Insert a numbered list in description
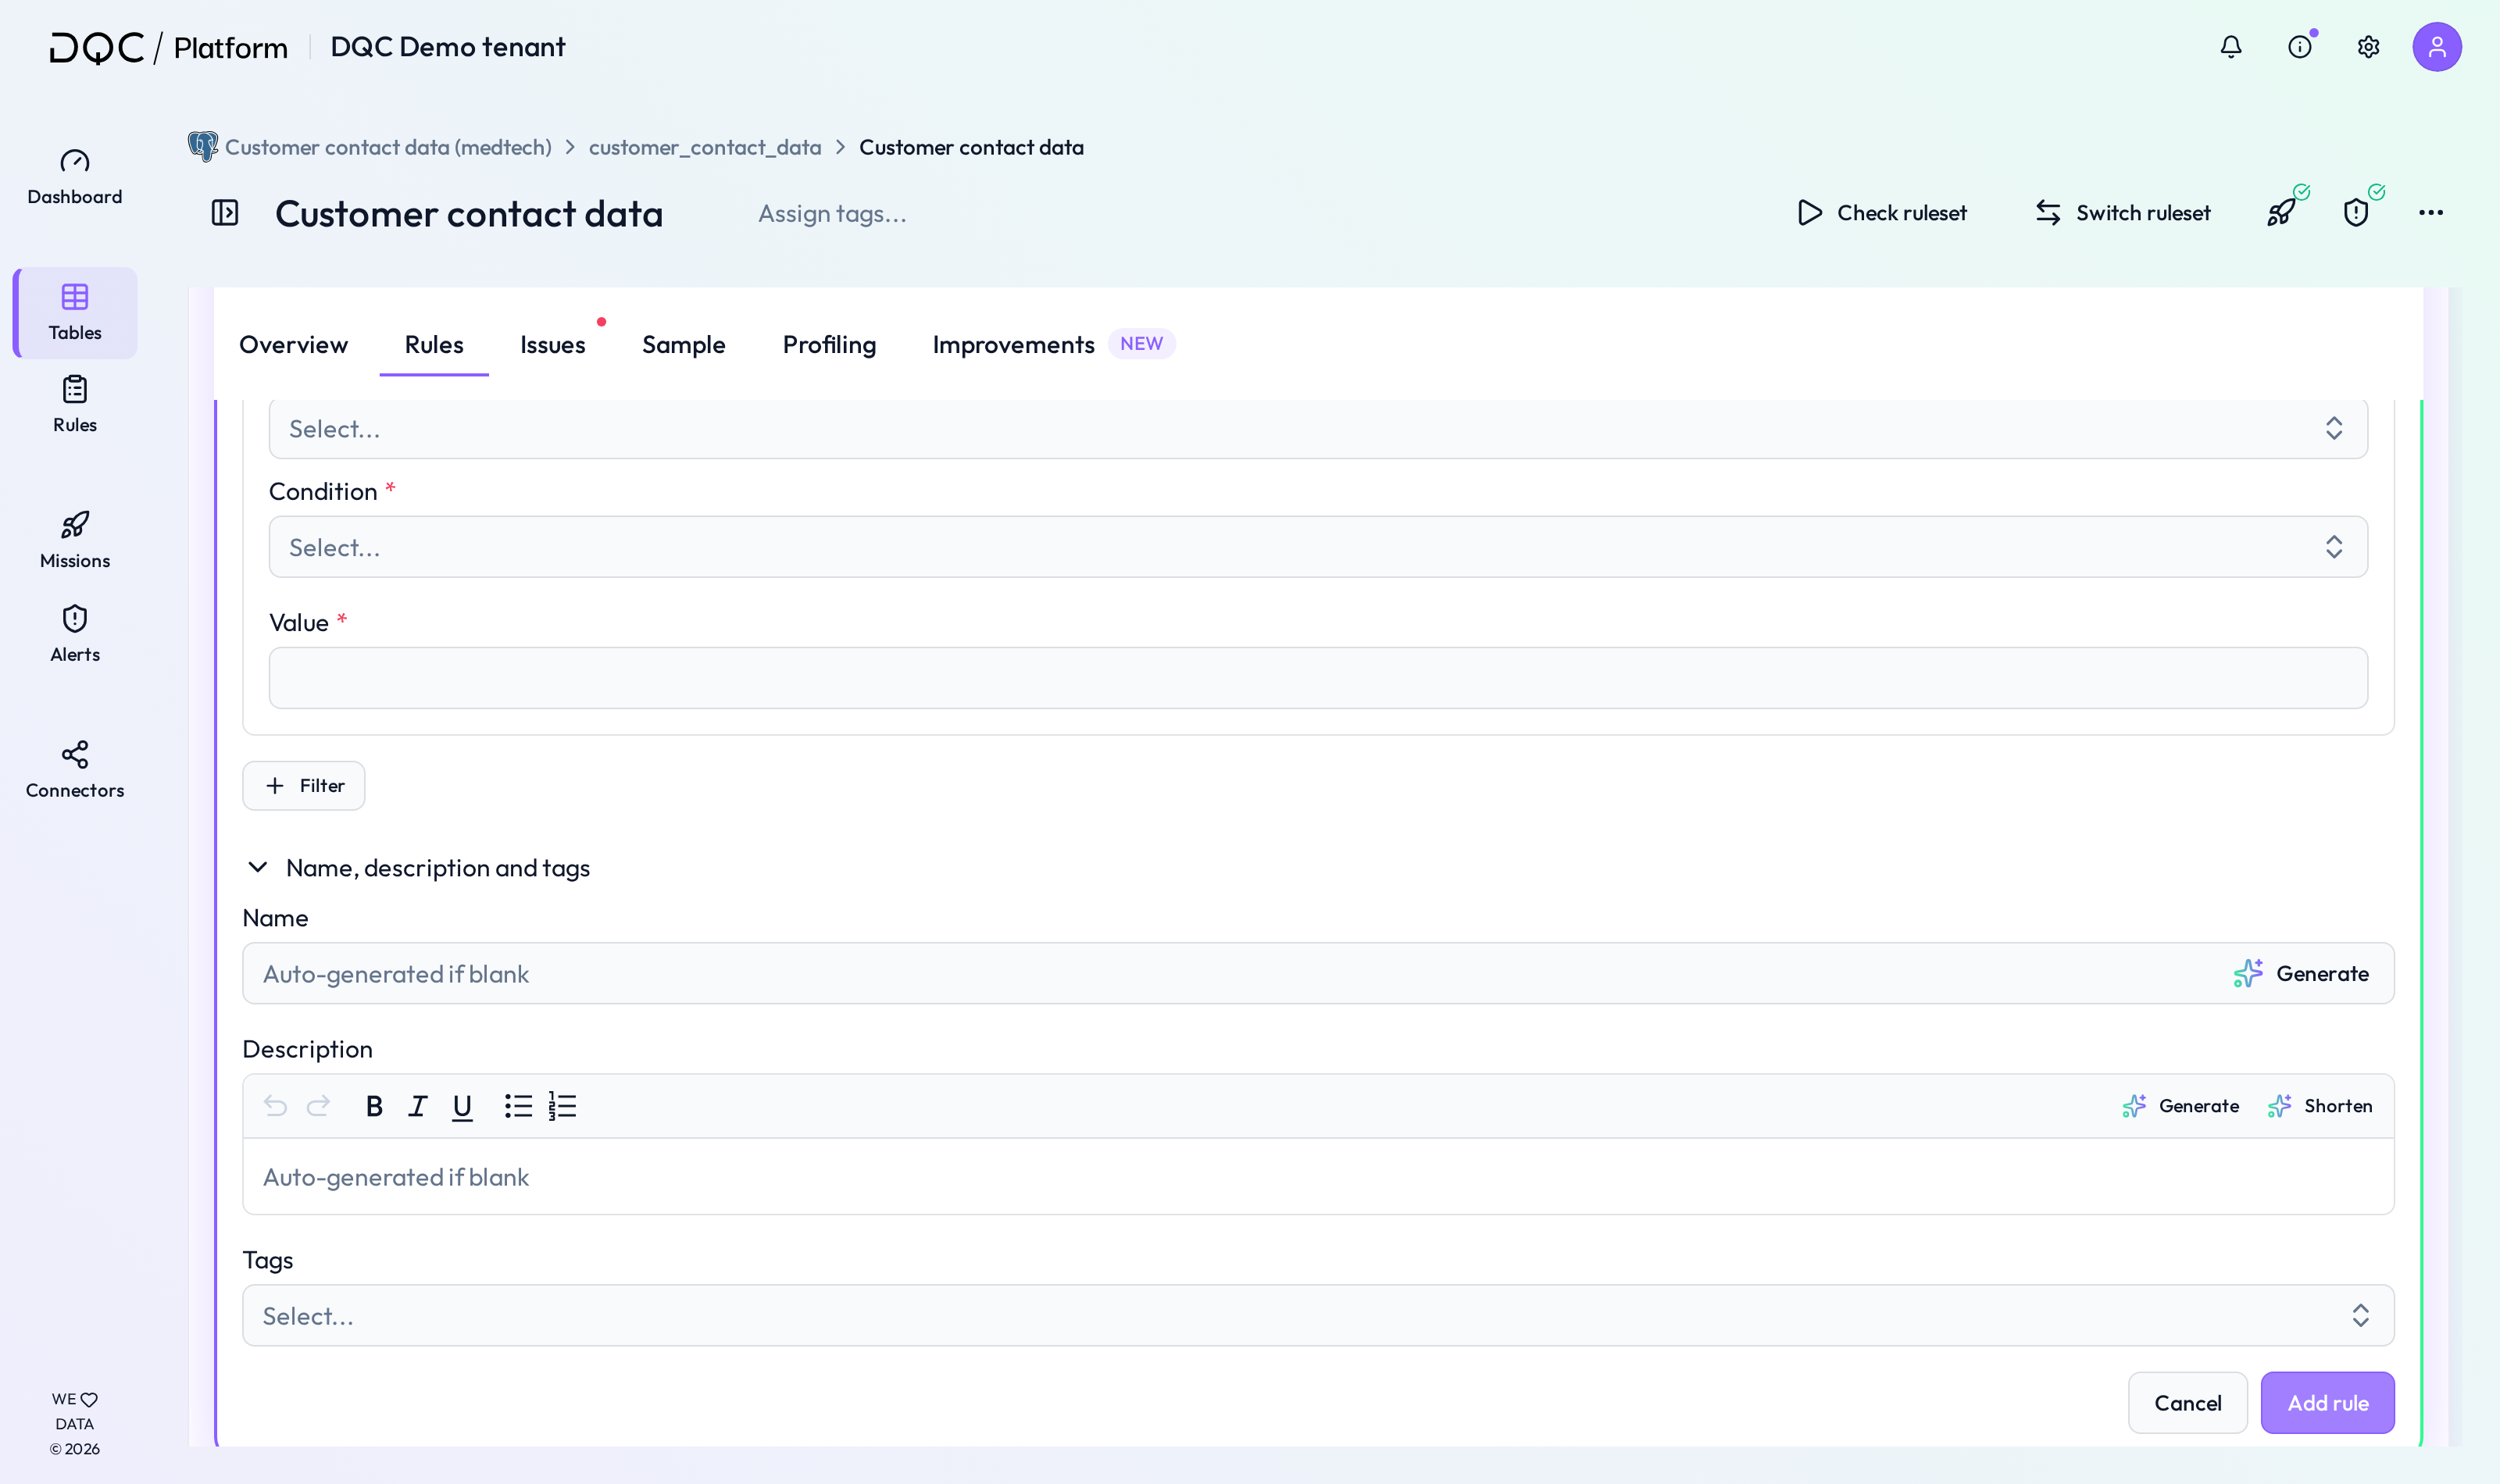 tap(562, 1106)
